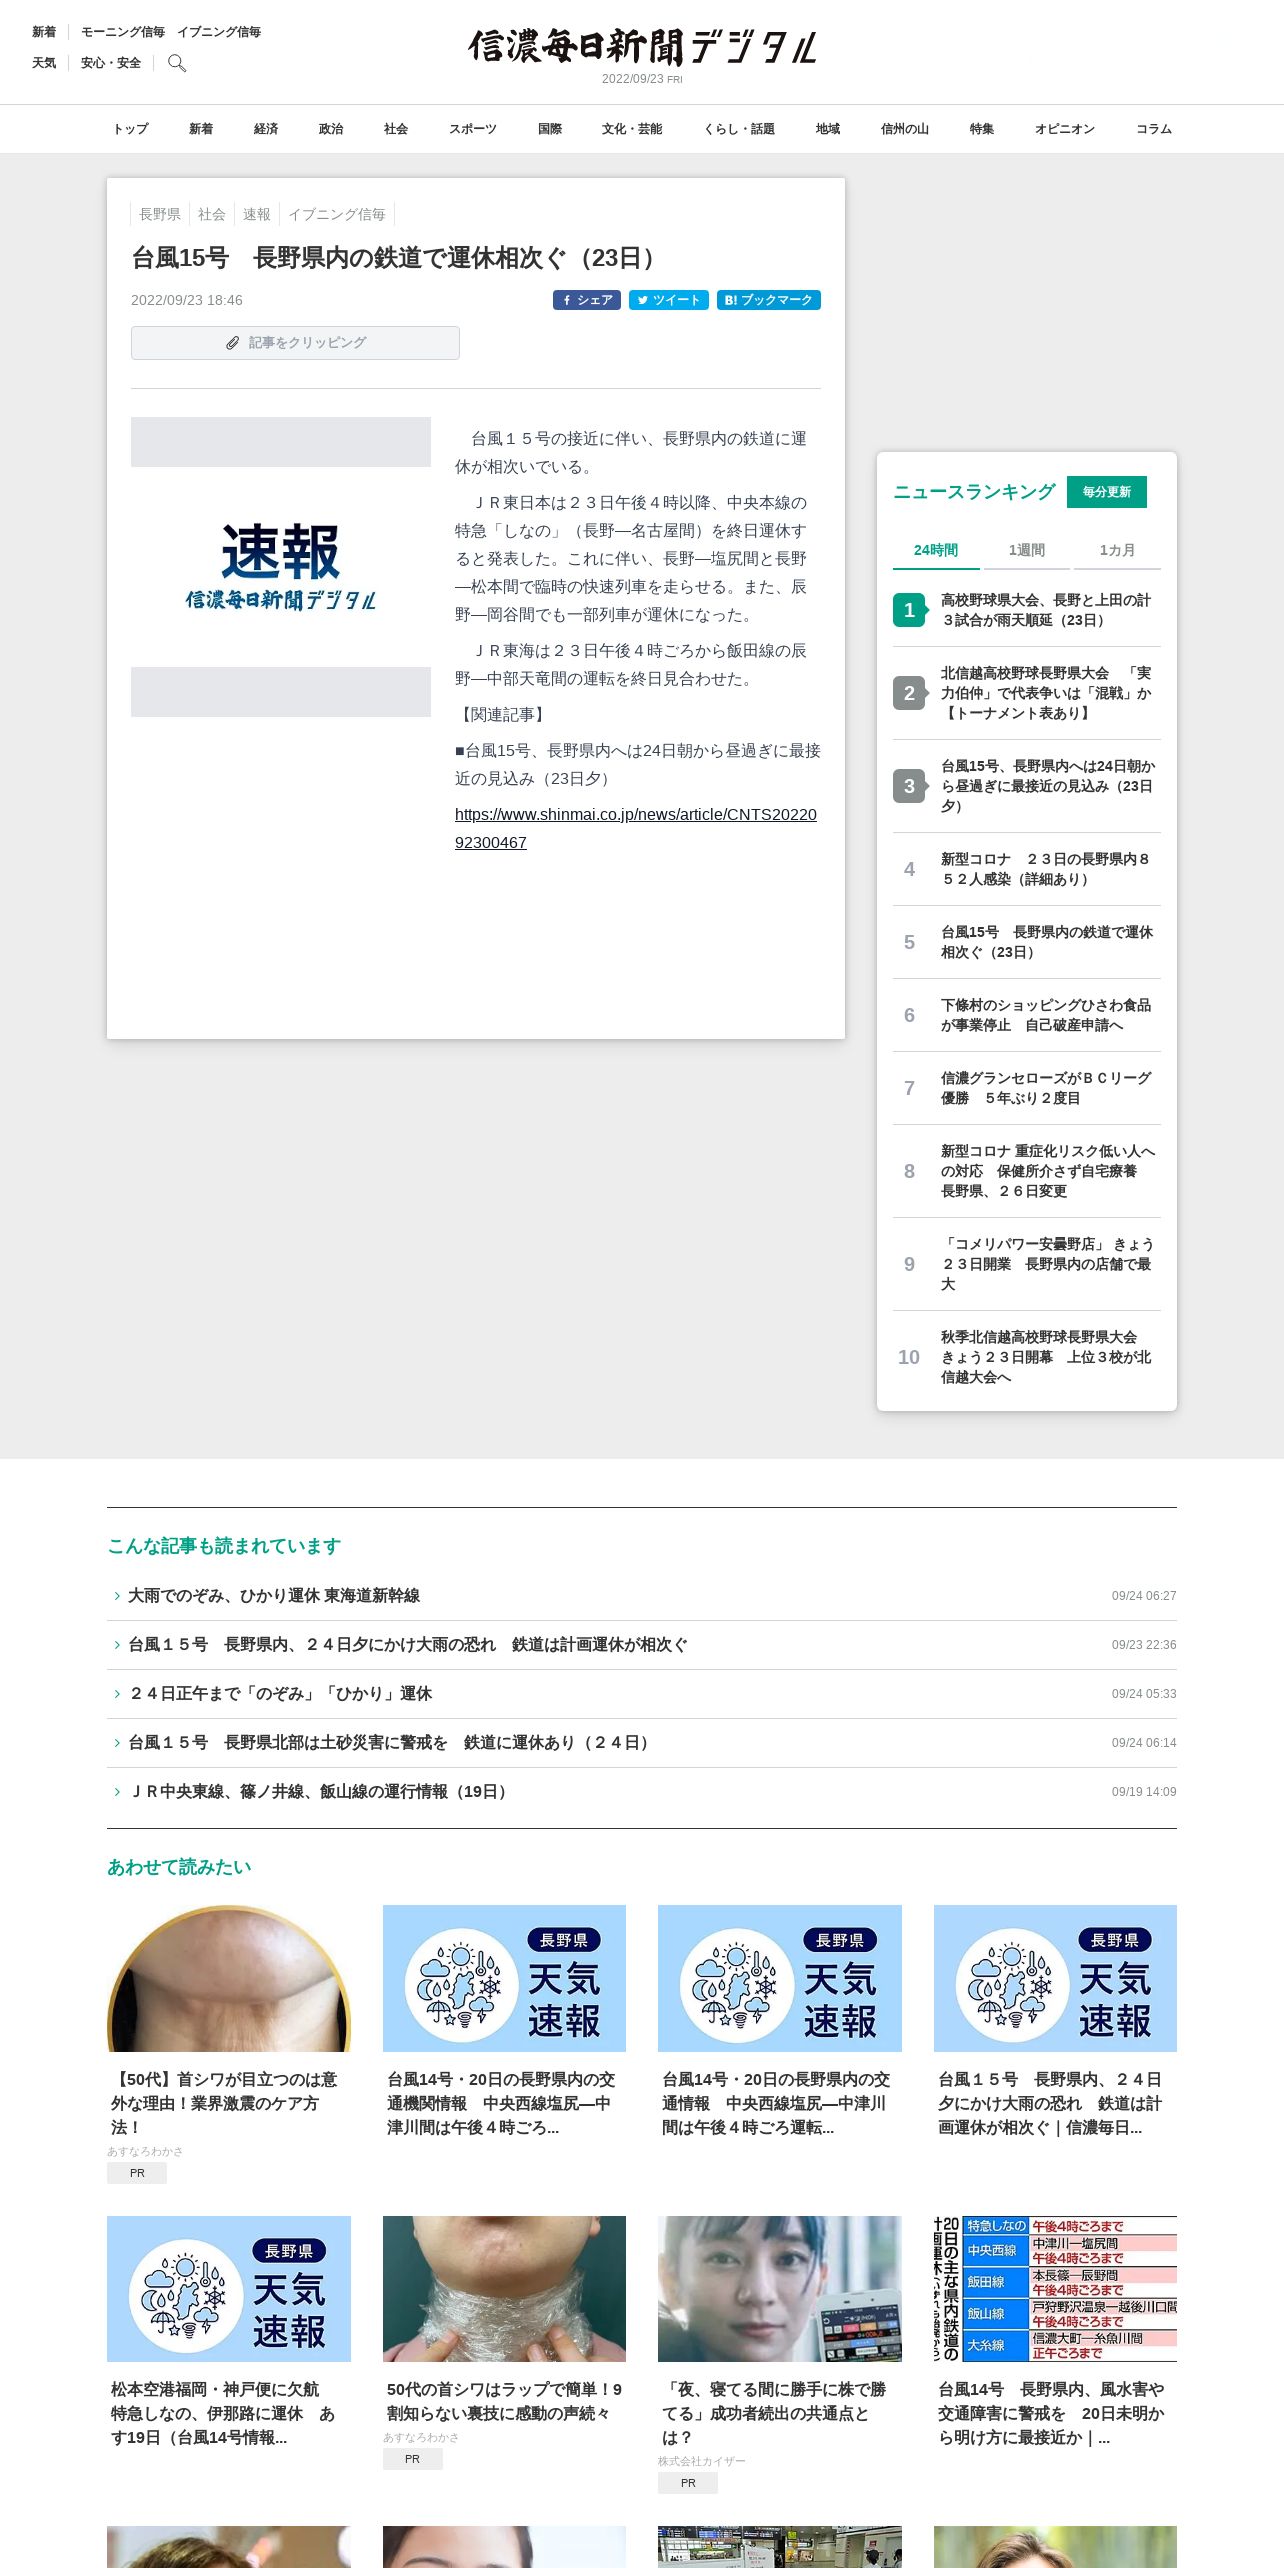This screenshot has width=1284, height=2568.
Task: Click the 首シワはラップで簡単 ad image
Action: pyautogui.click(x=504, y=2289)
